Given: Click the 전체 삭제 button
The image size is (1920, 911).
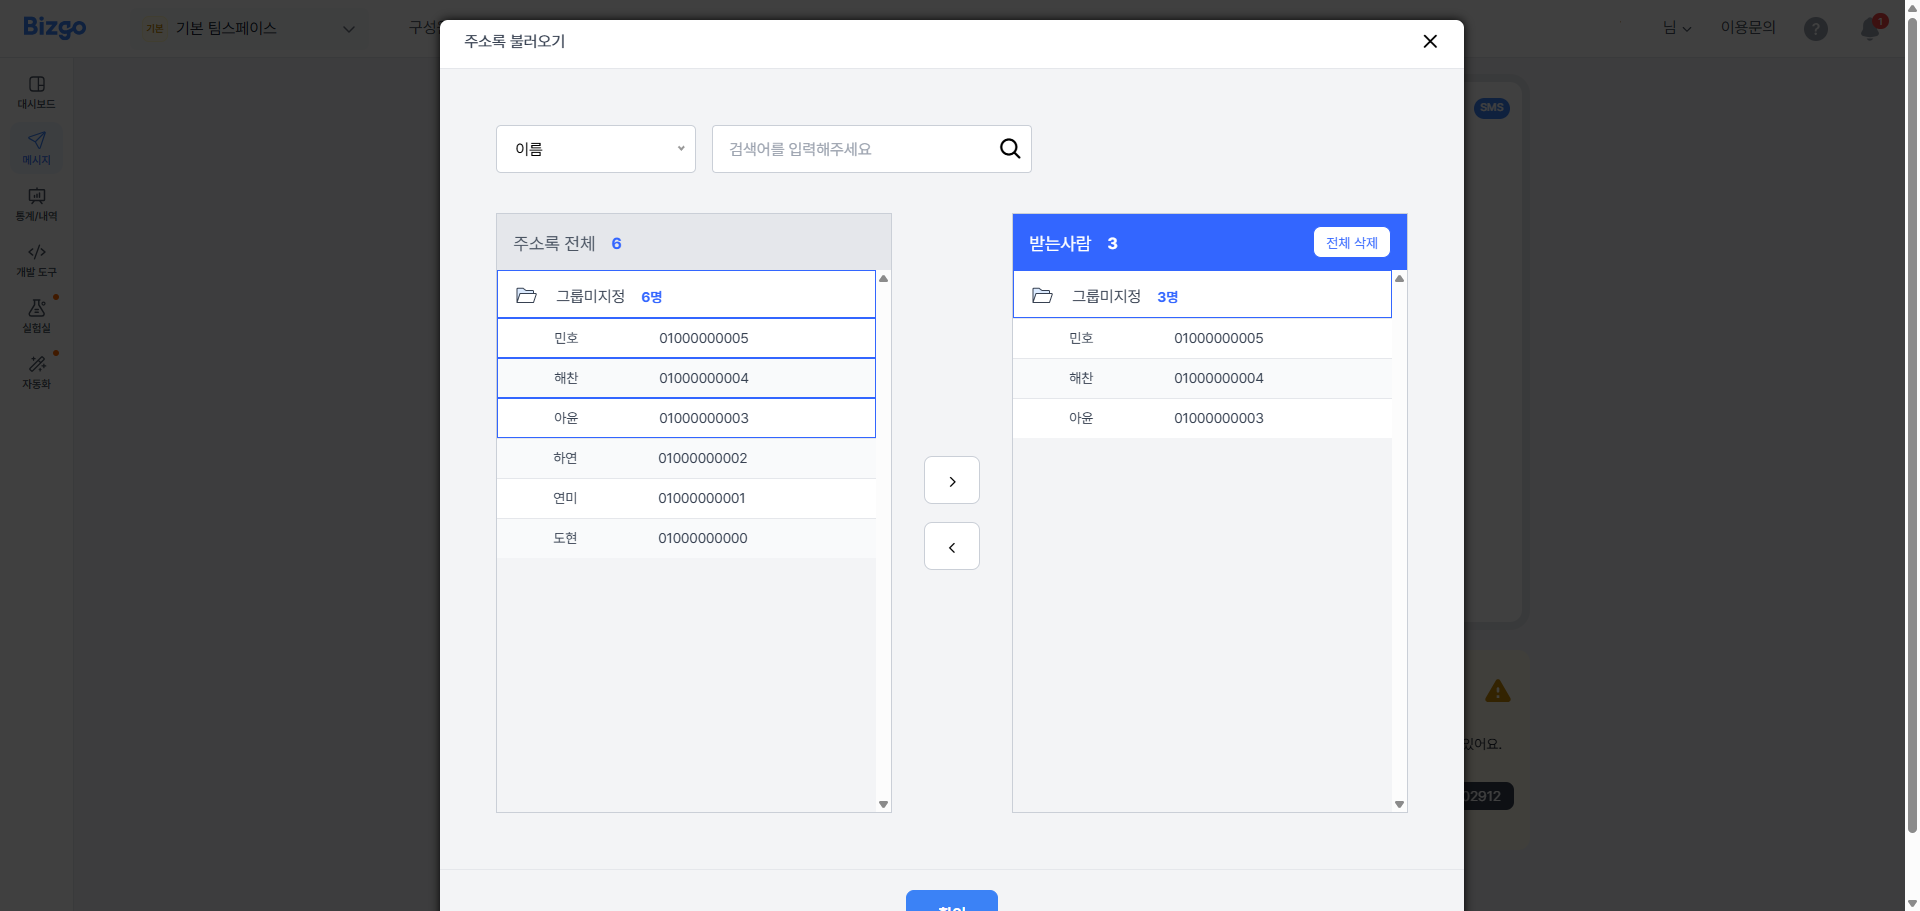Looking at the screenshot, I should tap(1351, 243).
